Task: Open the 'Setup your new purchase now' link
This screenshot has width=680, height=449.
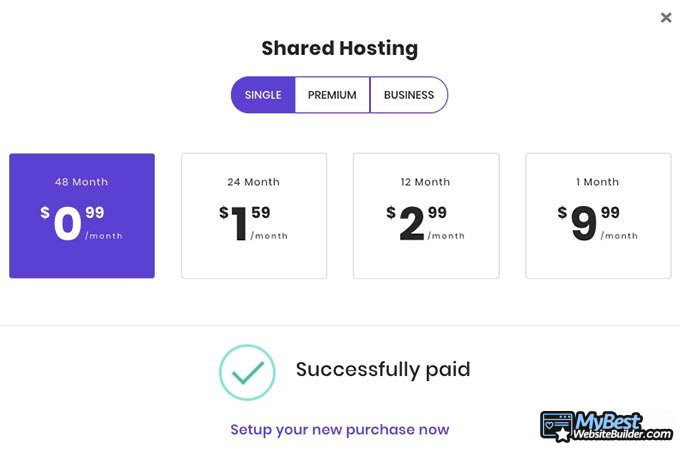Action: (340, 429)
